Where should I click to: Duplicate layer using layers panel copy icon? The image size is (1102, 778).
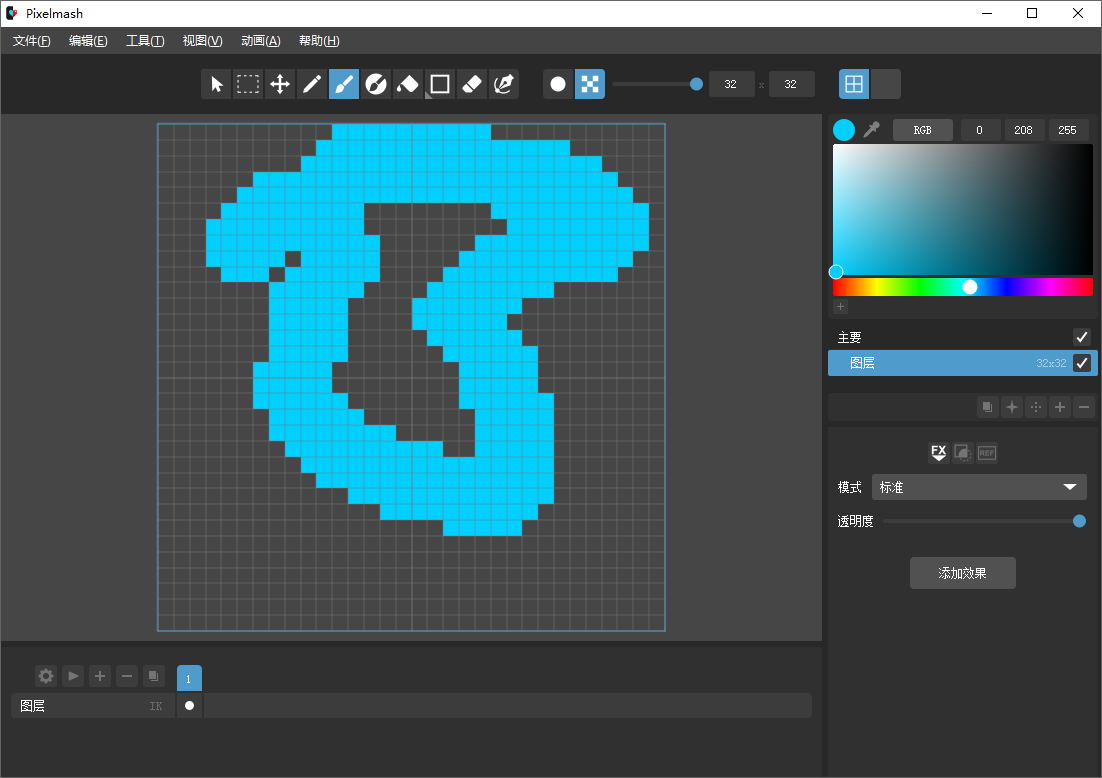point(987,407)
